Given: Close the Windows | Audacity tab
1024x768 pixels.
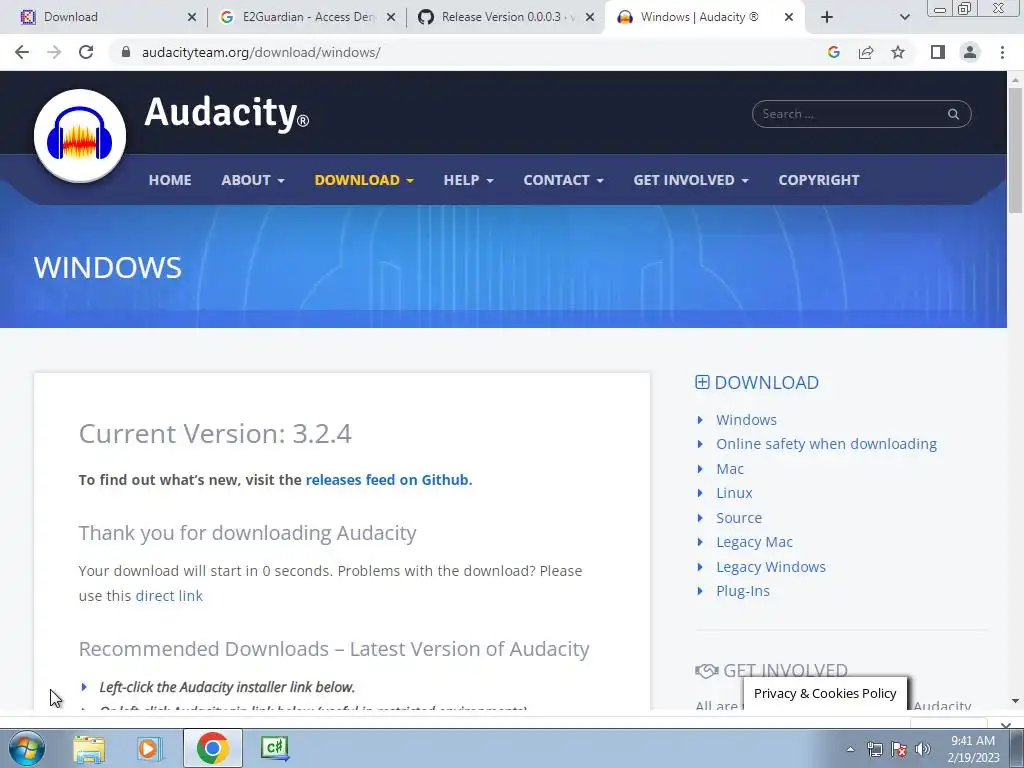Looking at the screenshot, I should tap(789, 17).
